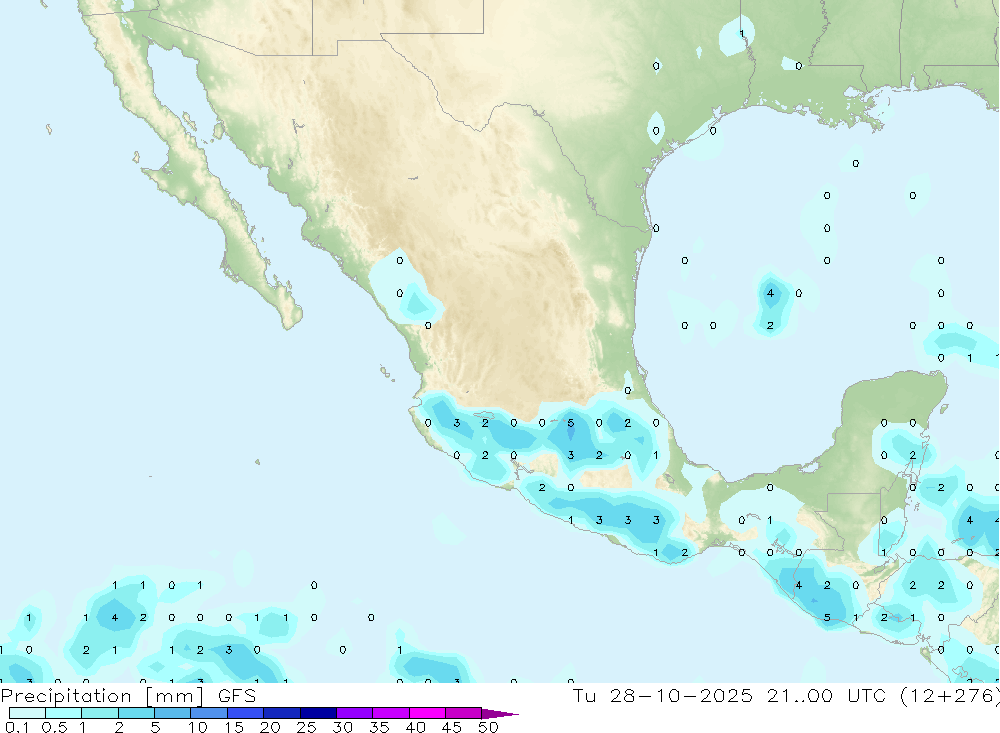This screenshot has width=1000, height=733.
Task: Click the "25" legend label
Action: pyautogui.click(x=306, y=727)
